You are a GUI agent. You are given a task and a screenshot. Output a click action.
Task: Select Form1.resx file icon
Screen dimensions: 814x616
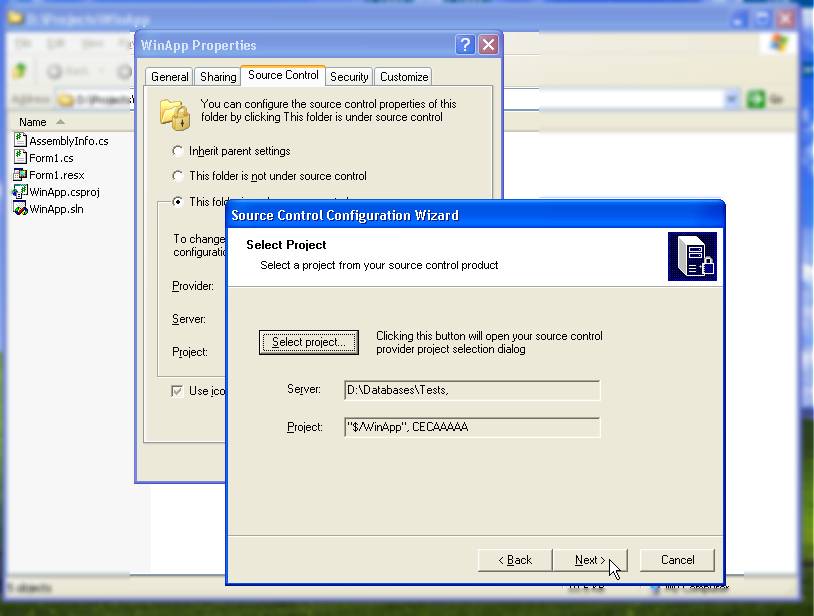coord(20,174)
